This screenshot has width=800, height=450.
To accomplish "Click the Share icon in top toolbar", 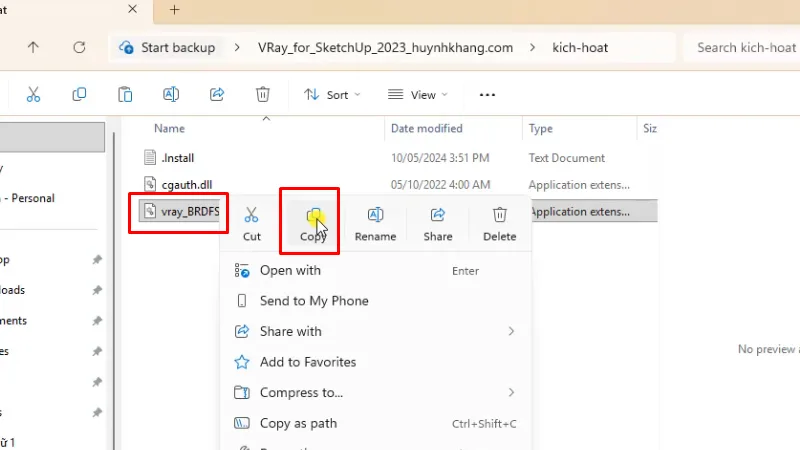I will tap(217, 94).
